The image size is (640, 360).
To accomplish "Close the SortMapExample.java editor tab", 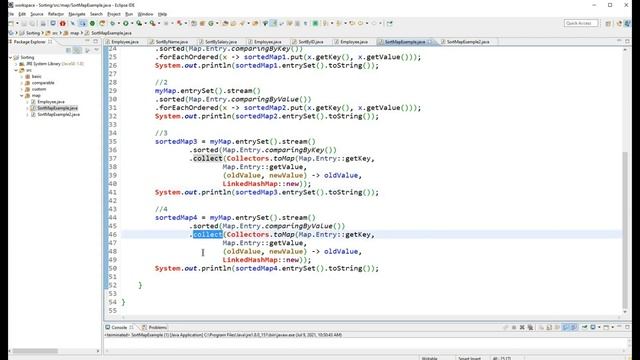I will (x=429, y=42).
